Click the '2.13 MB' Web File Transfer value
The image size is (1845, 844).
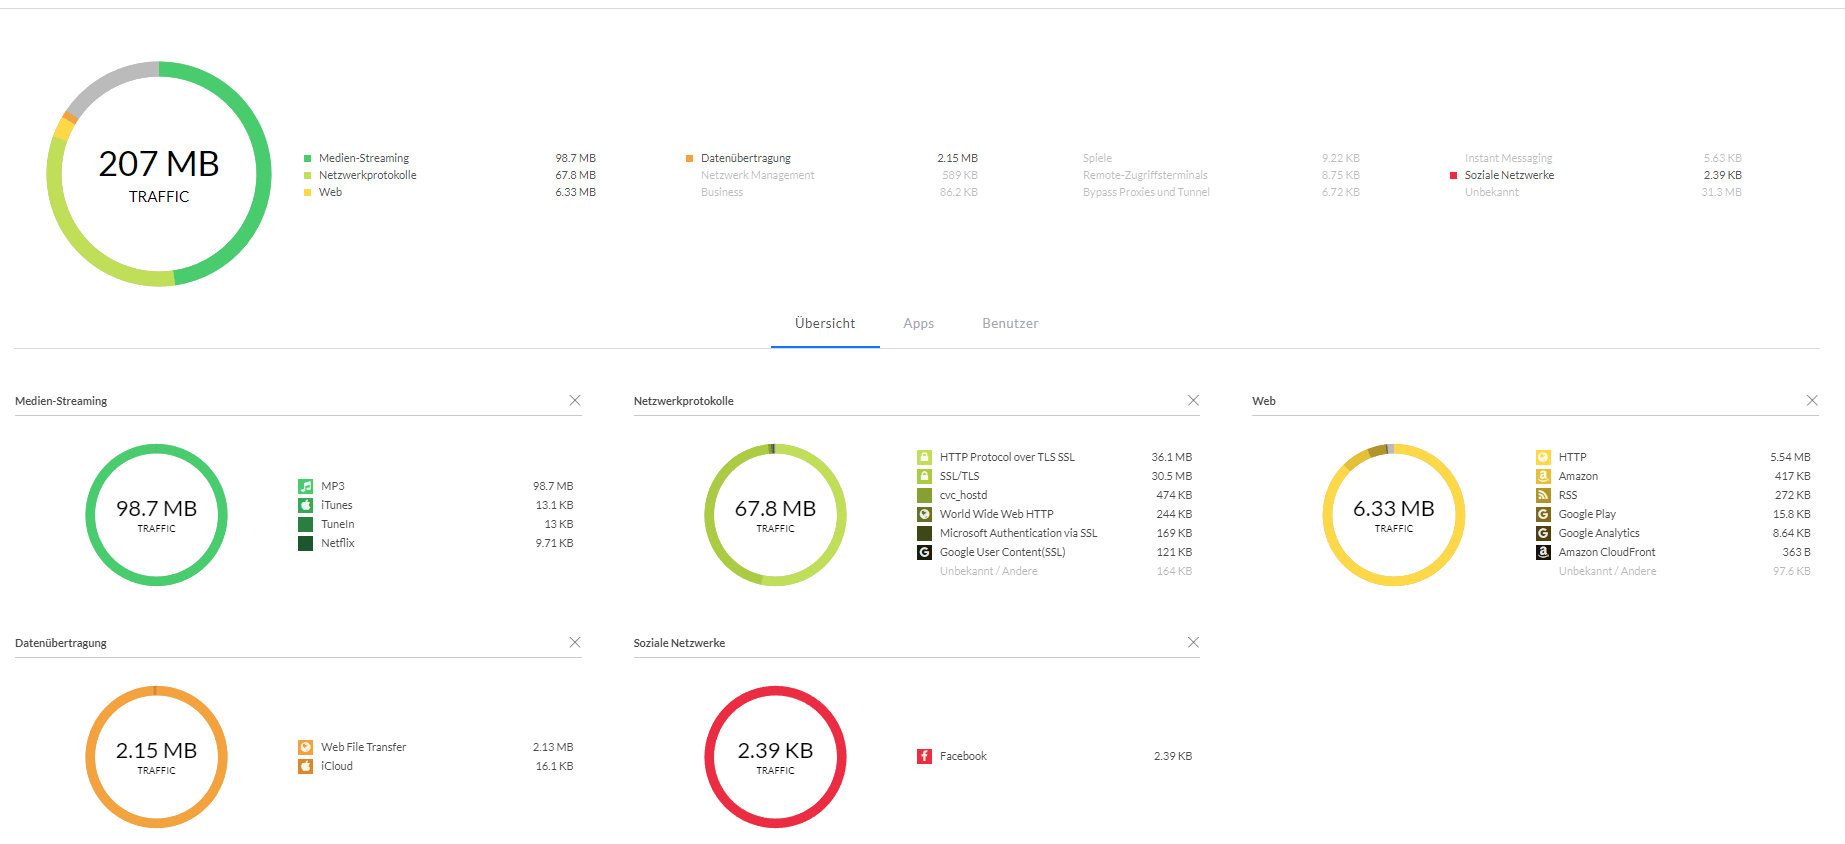553,747
